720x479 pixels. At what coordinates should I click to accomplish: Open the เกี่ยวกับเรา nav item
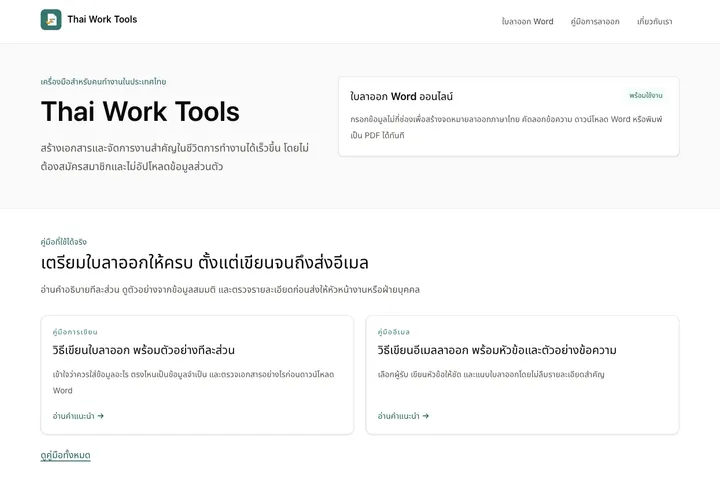pyautogui.click(x=654, y=22)
